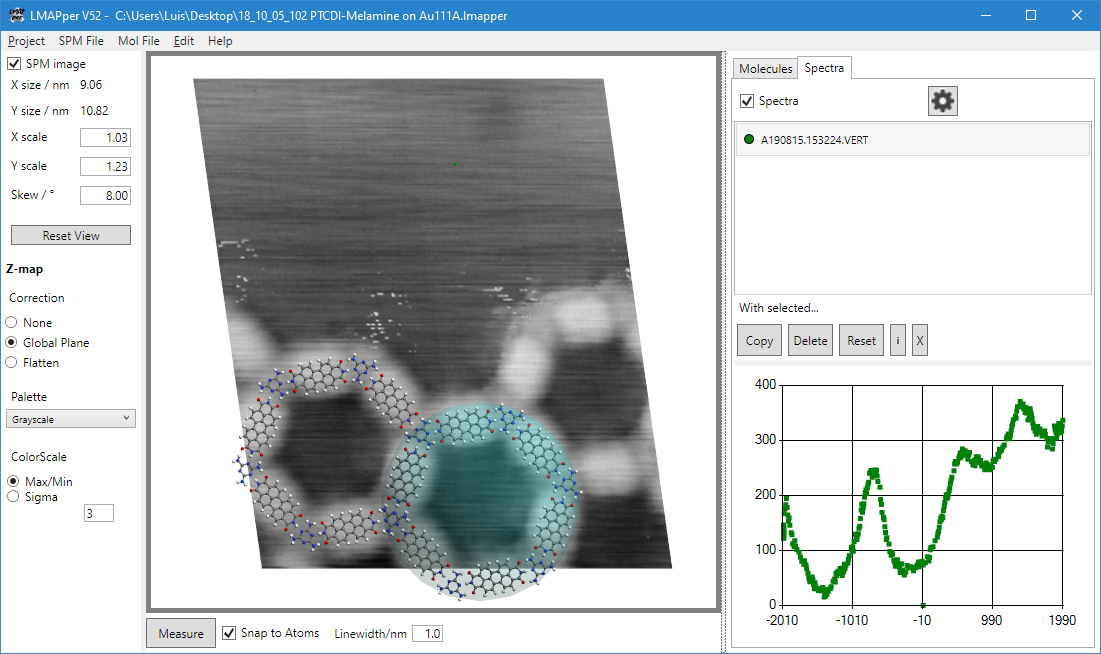Image resolution: width=1101 pixels, height=654 pixels.
Task: Click the Measure button
Action: coord(180,633)
